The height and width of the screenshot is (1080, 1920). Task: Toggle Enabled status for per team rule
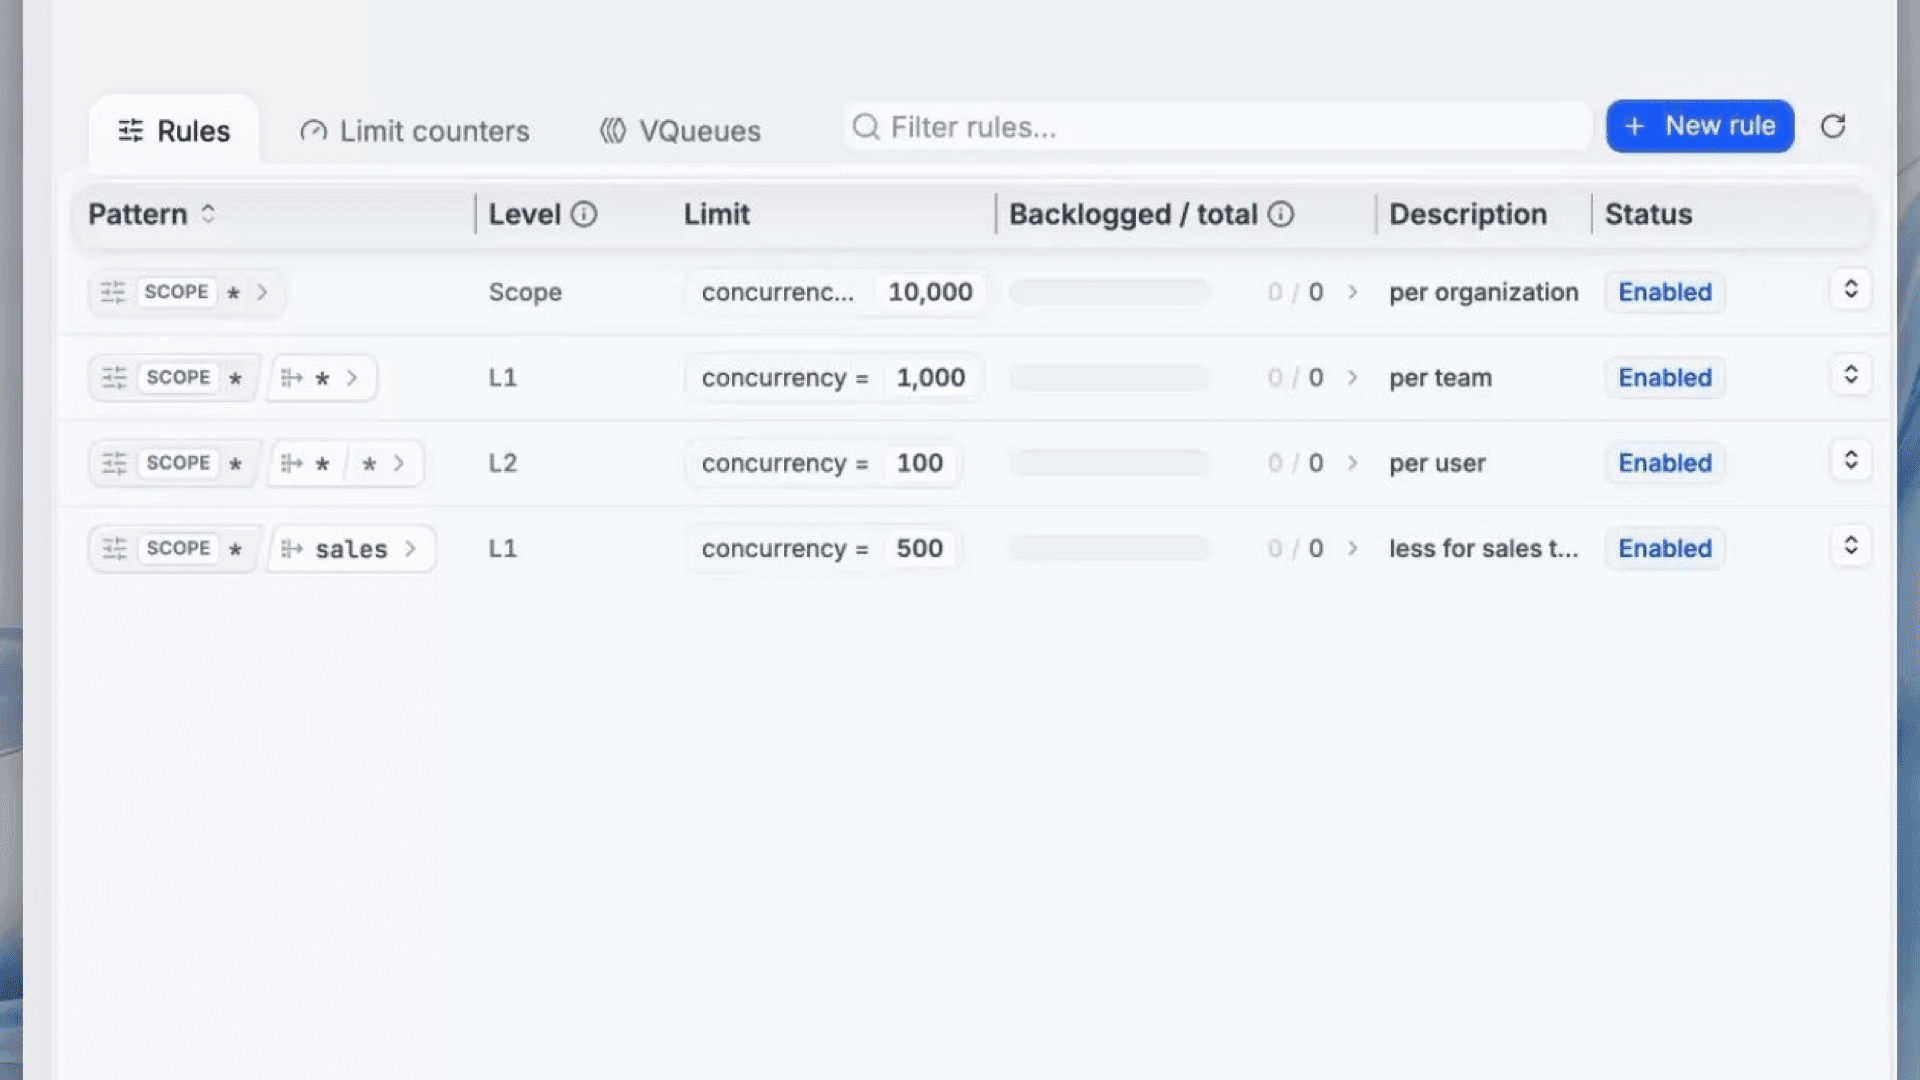(x=1665, y=378)
